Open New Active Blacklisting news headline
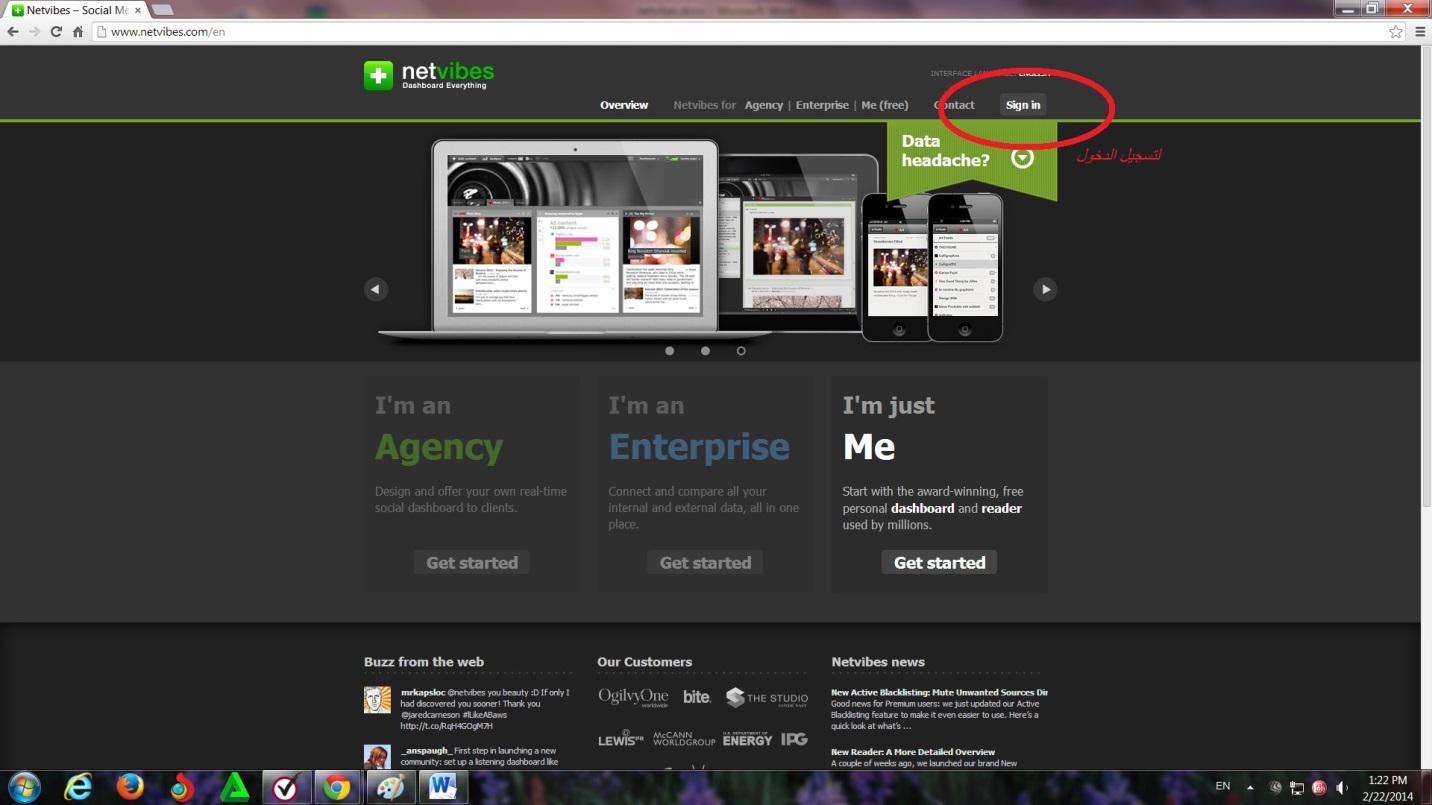This screenshot has width=1432, height=805. coord(939,692)
